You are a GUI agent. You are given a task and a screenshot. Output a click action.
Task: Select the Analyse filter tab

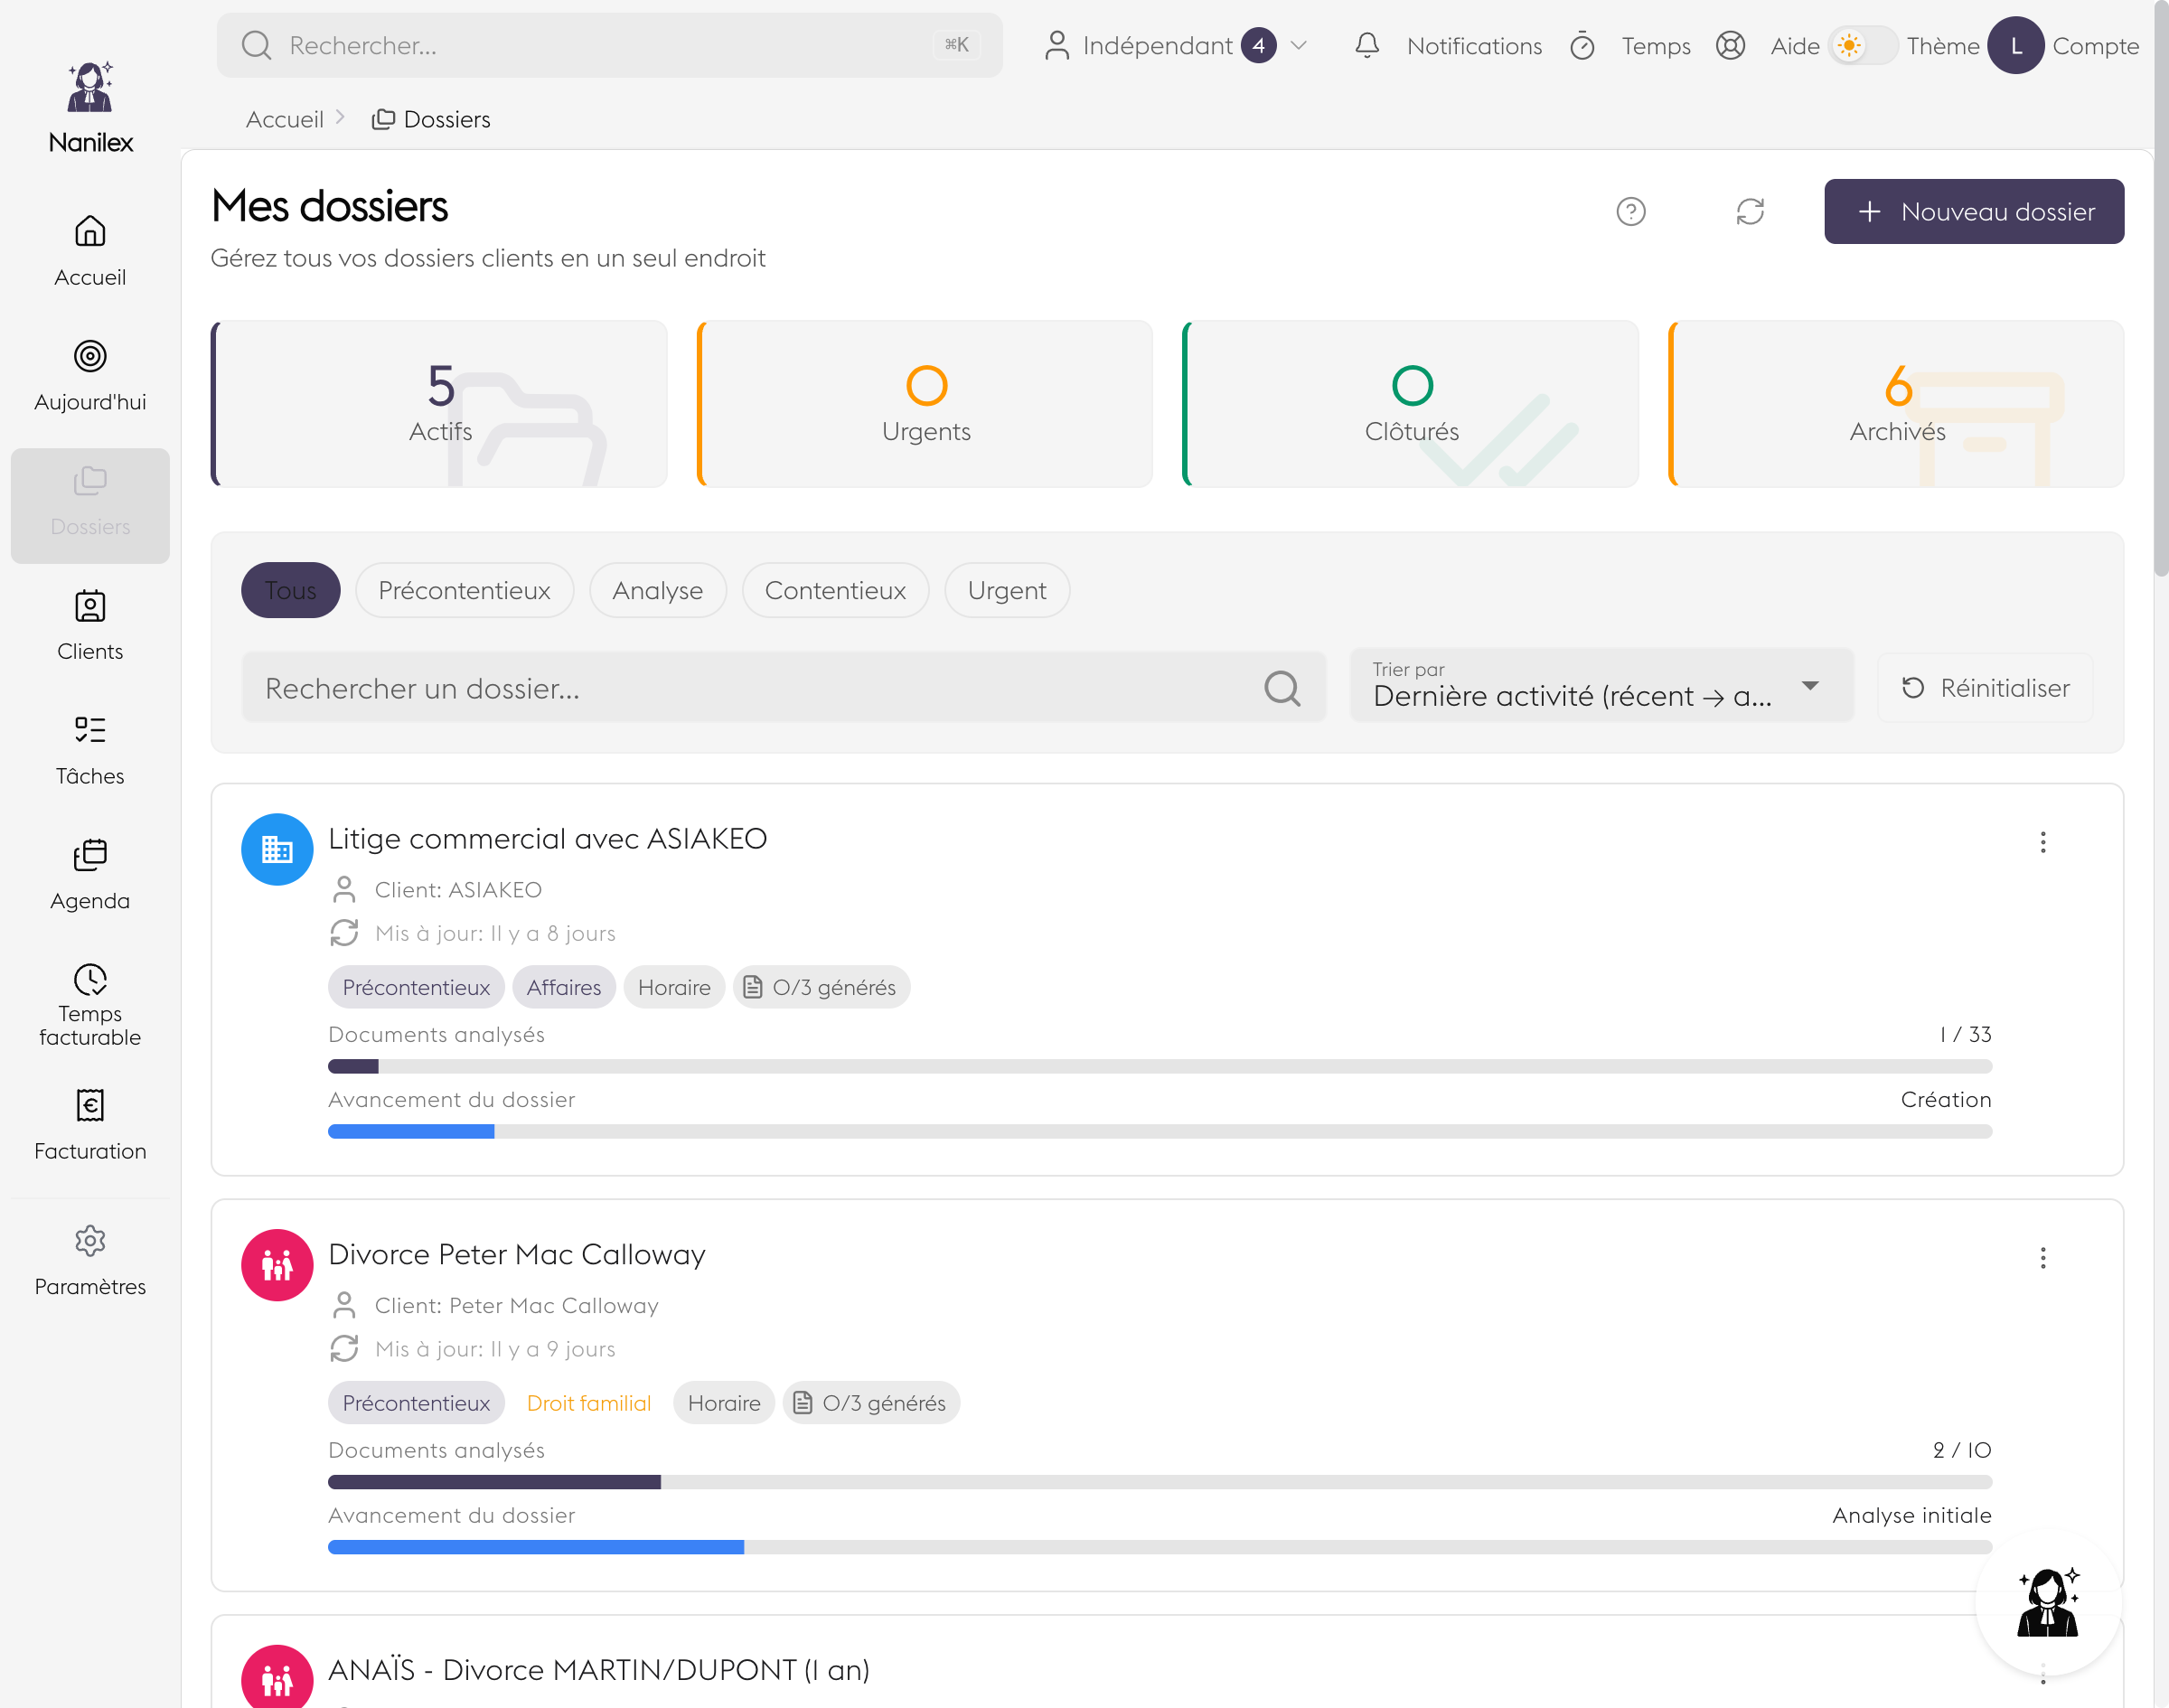(657, 590)
